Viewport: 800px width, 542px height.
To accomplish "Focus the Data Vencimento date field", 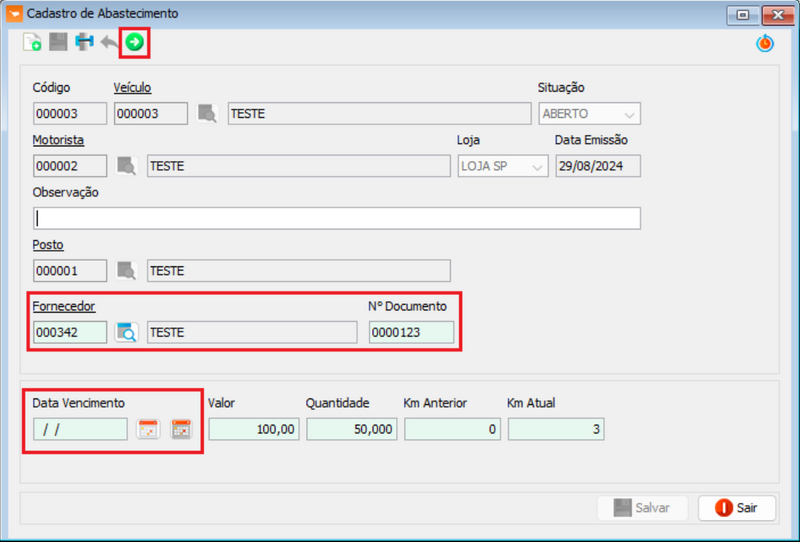I will point(80,430).
